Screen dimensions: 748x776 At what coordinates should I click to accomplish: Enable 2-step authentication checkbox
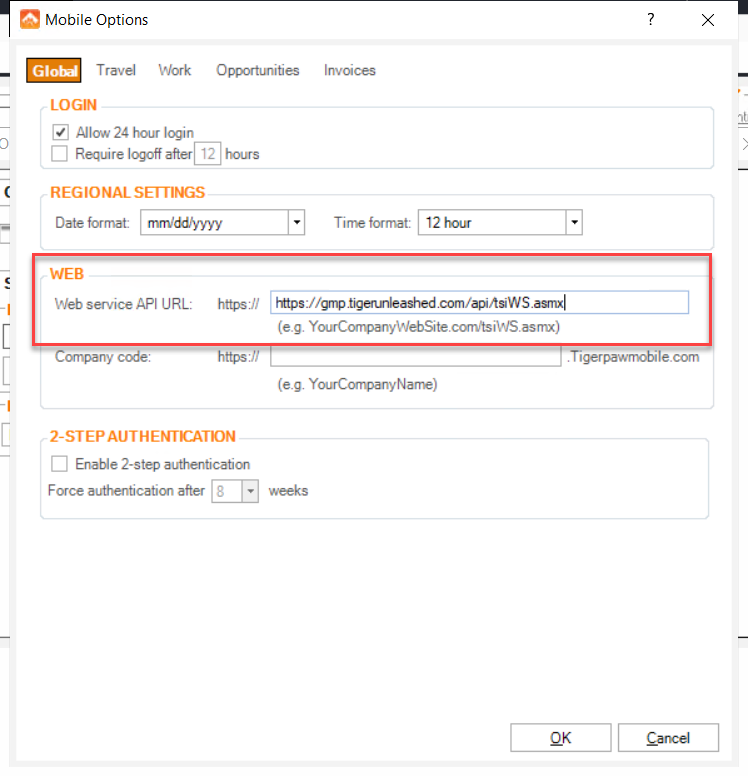pos(59,464)
